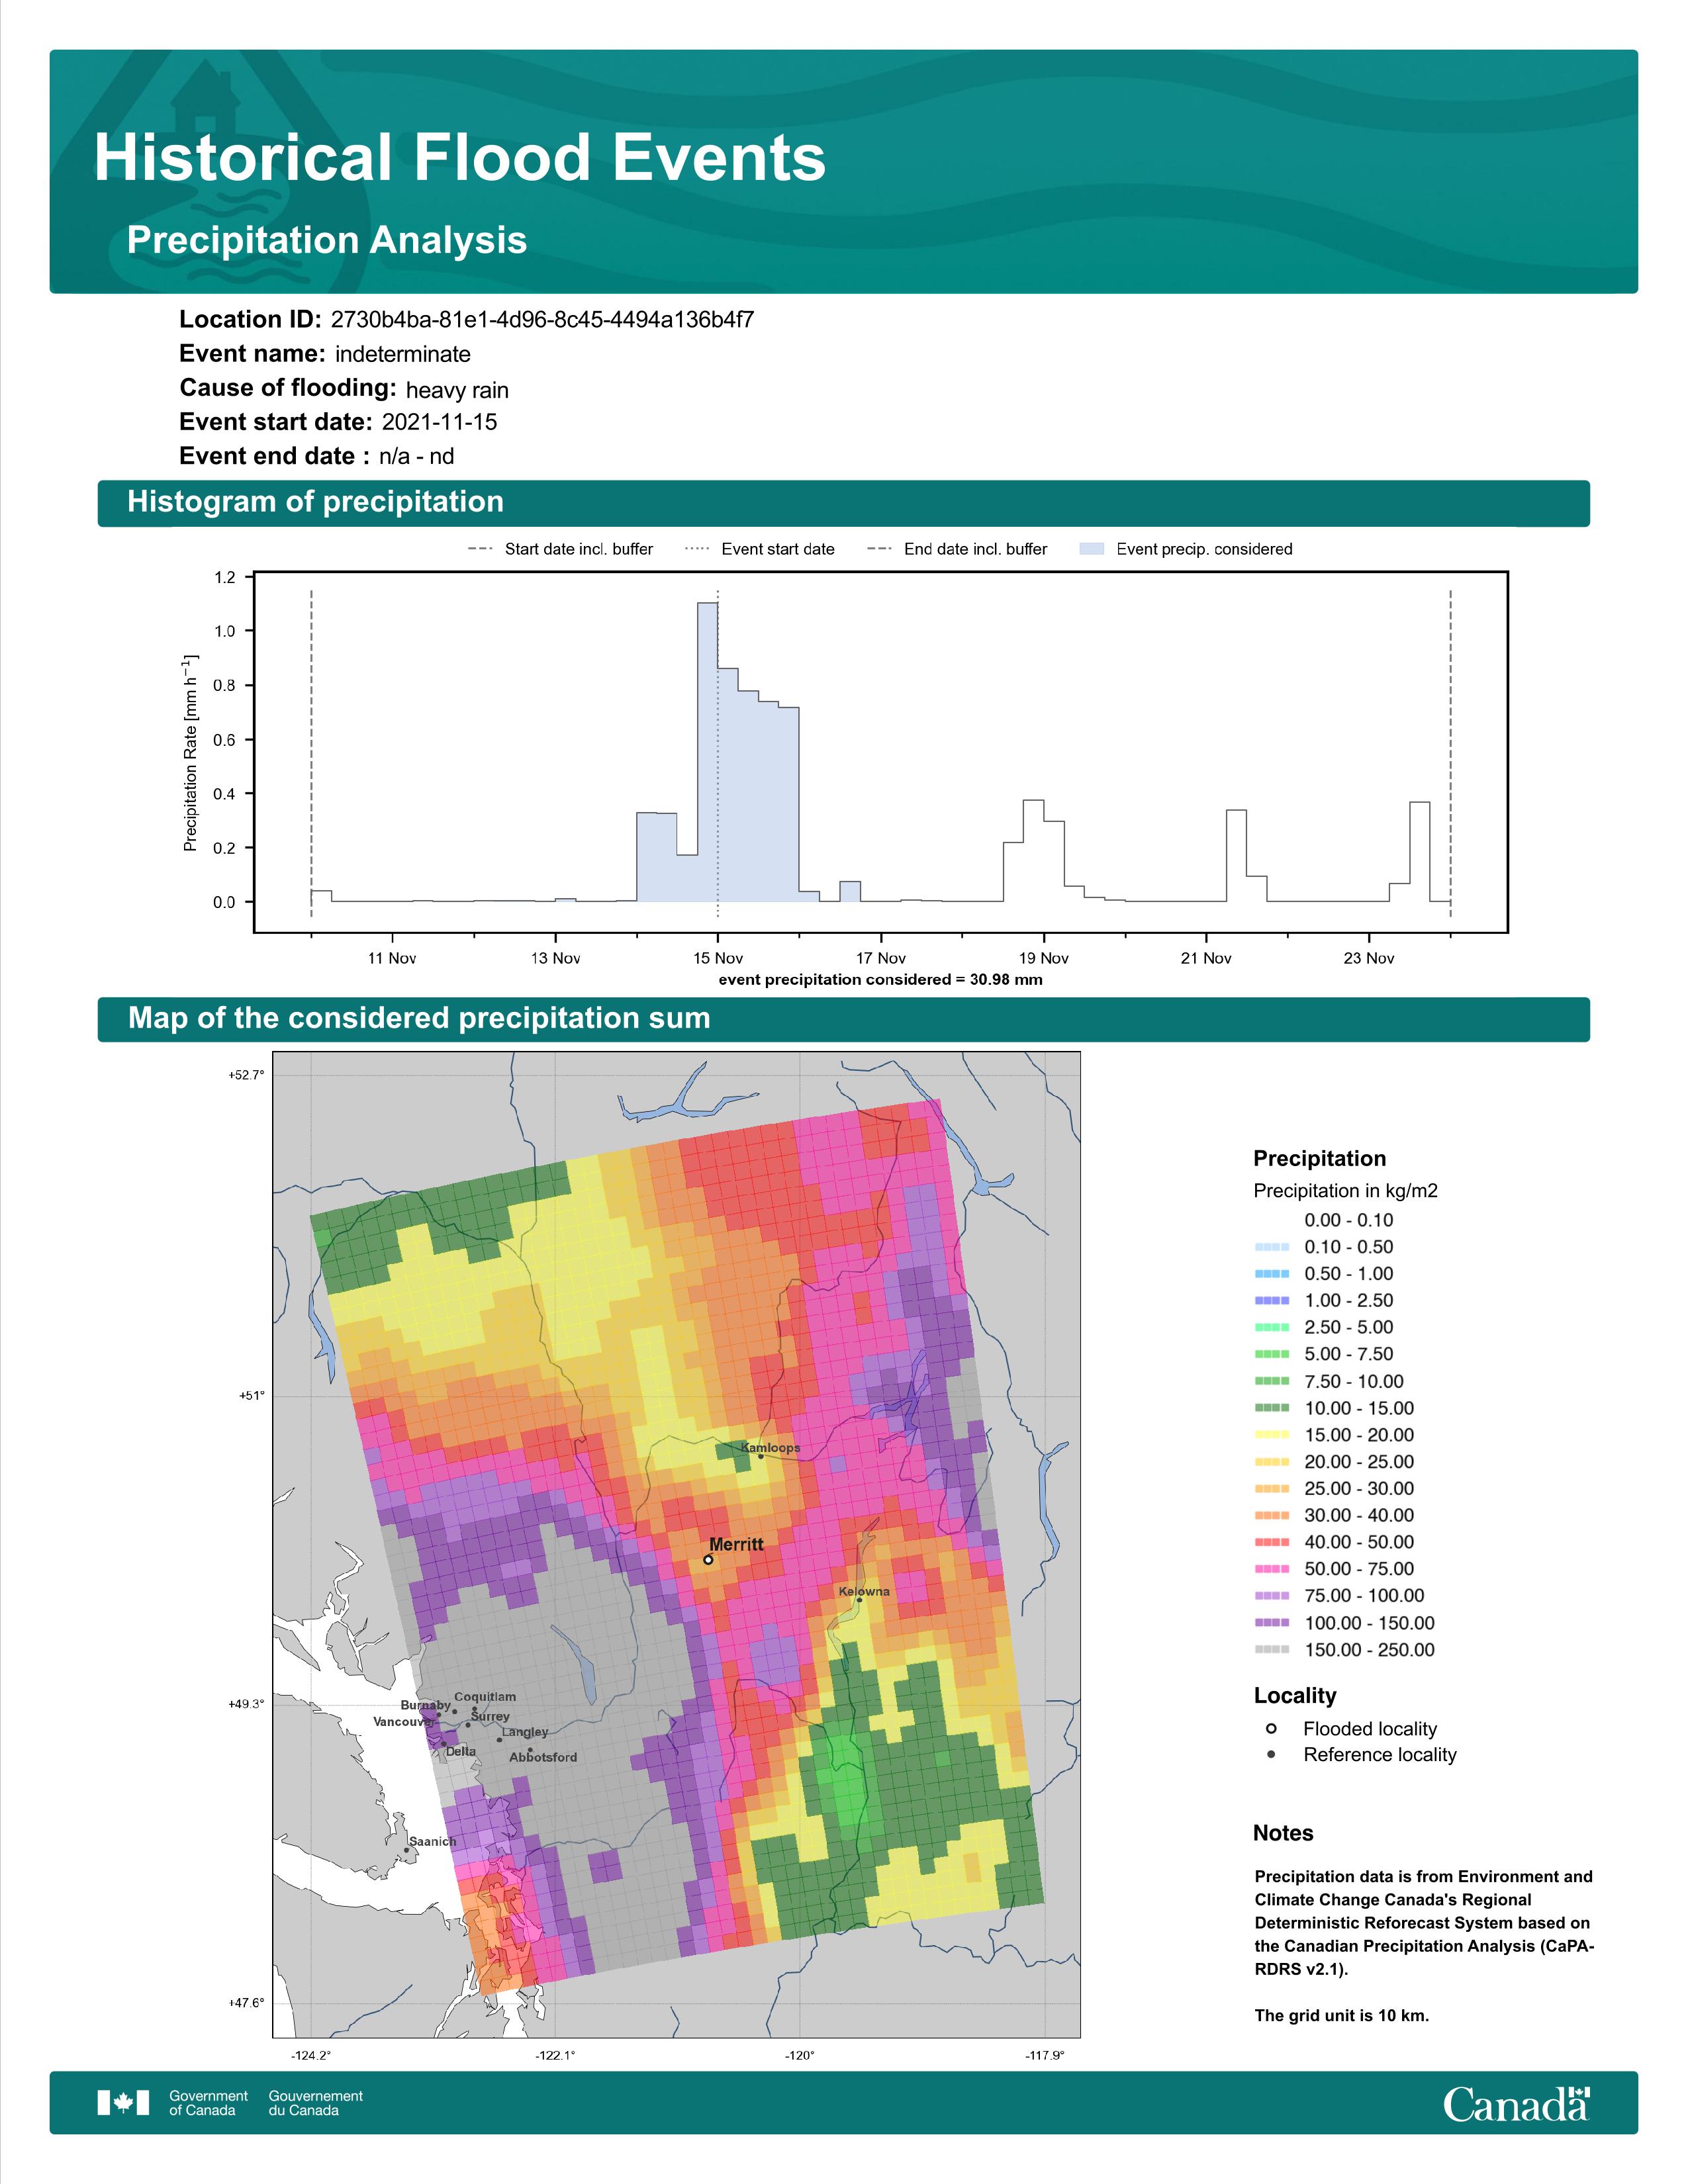Click the event name value 'indeterminate'
Screen dimensions: 1688x2184
[x=403, y=354]
